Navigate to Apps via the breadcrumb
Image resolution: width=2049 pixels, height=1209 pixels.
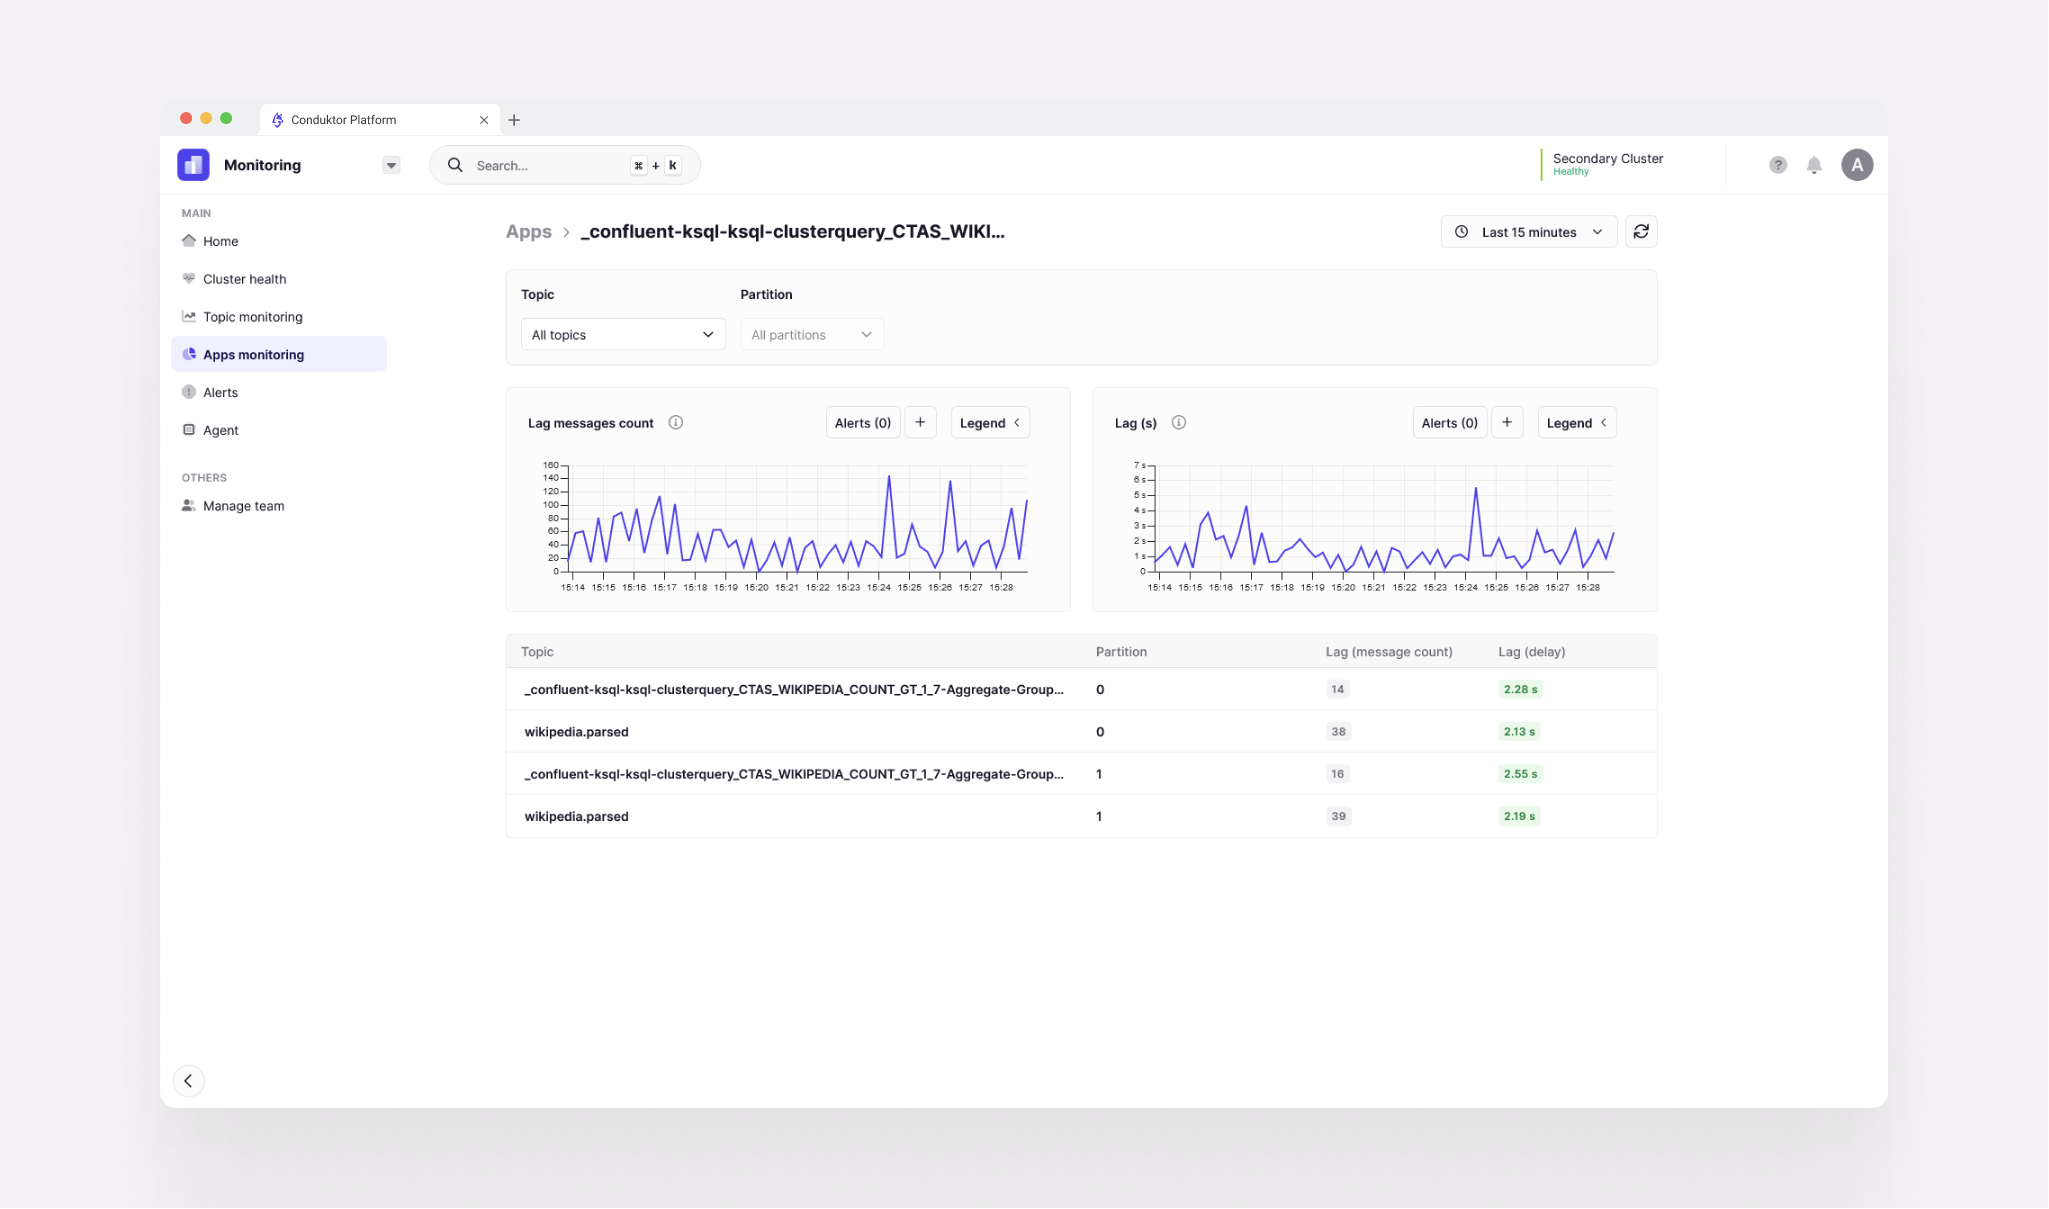(x=529, y=232)
